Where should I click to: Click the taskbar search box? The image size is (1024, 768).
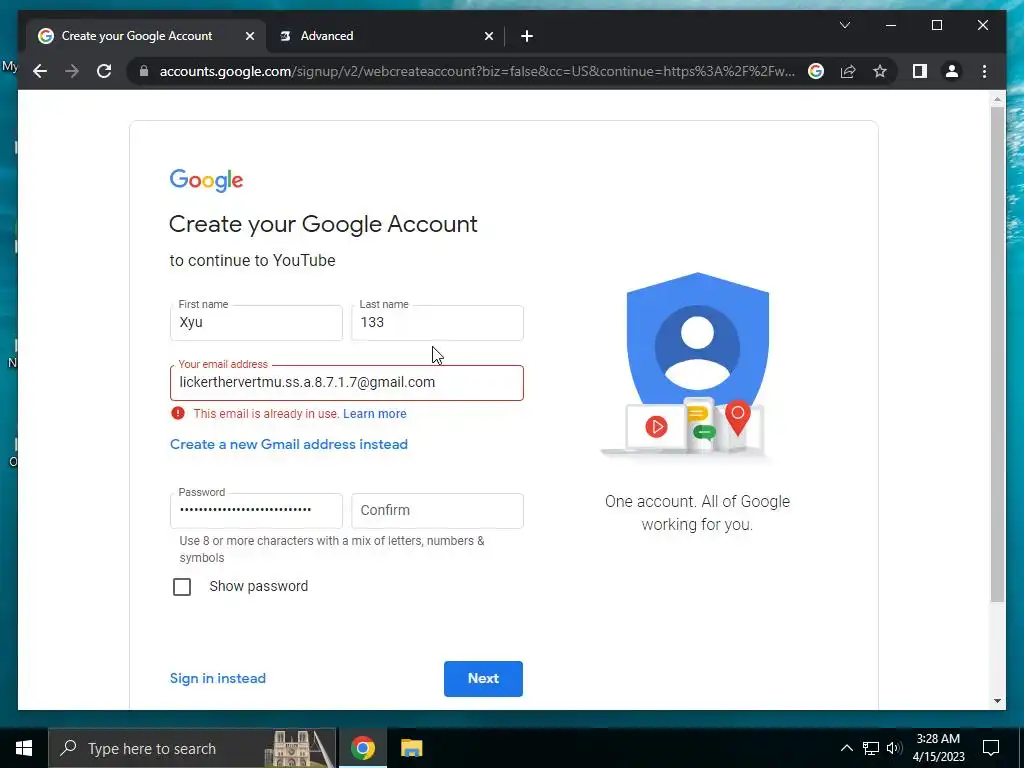point(193,748)
